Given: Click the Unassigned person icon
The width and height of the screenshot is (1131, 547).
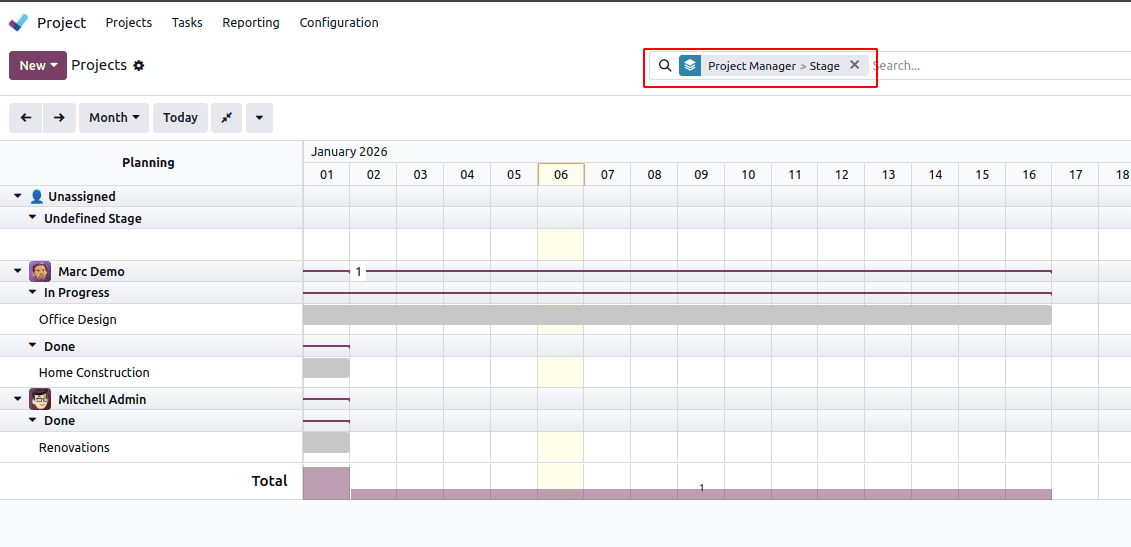Looking at the screenshot, I should [x=37, y=196].
